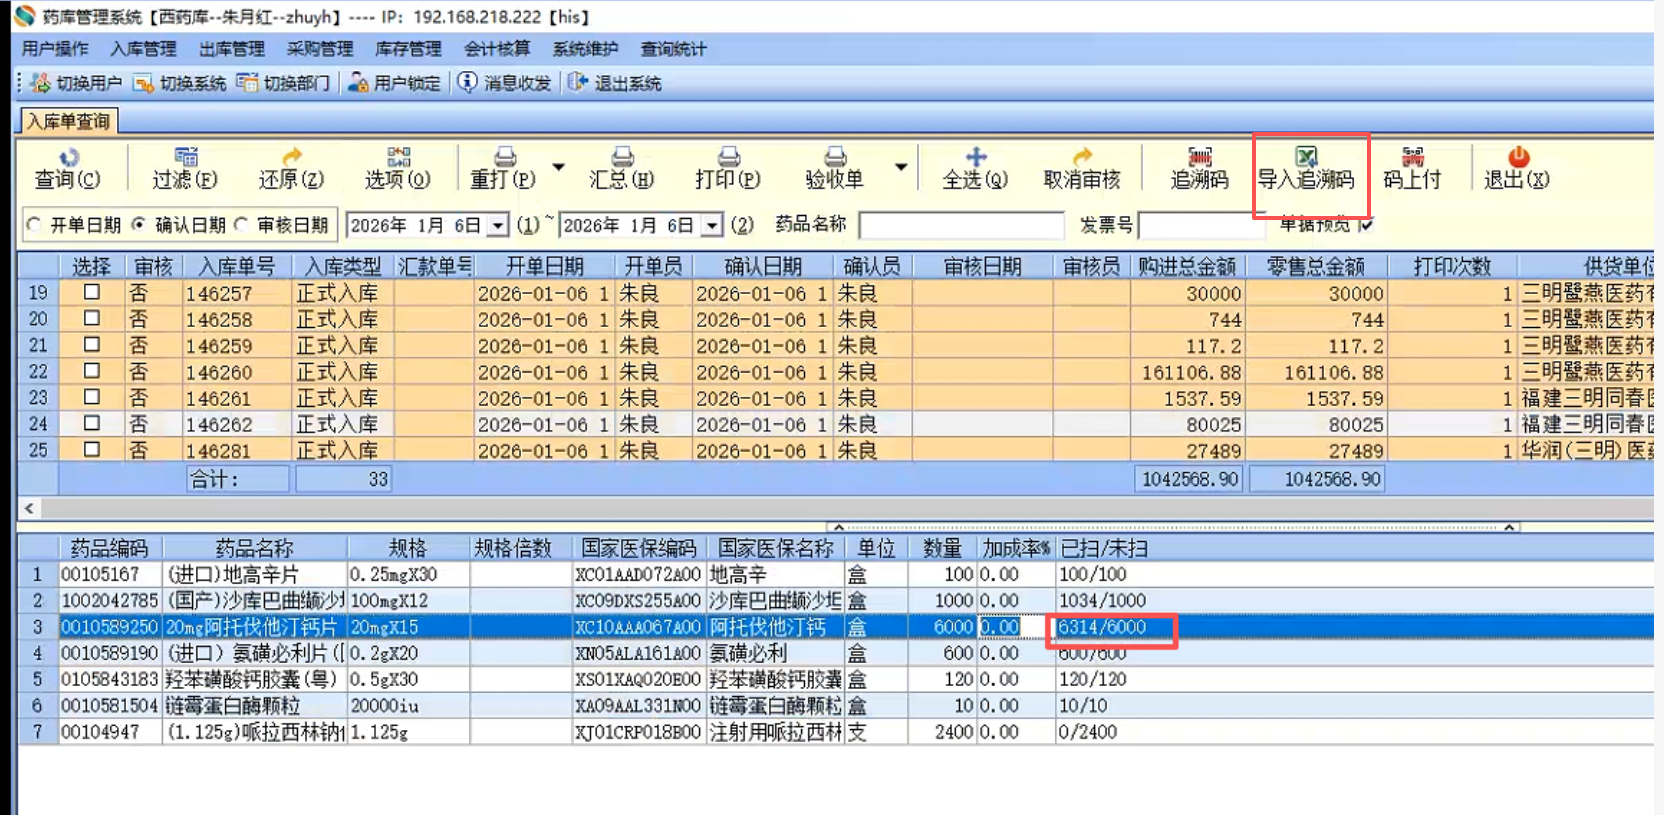The height and width of the screenshot is (815, 1664).
Task: Expand the 重打 dropdown arrow
Action: click(x=559, y=167)
